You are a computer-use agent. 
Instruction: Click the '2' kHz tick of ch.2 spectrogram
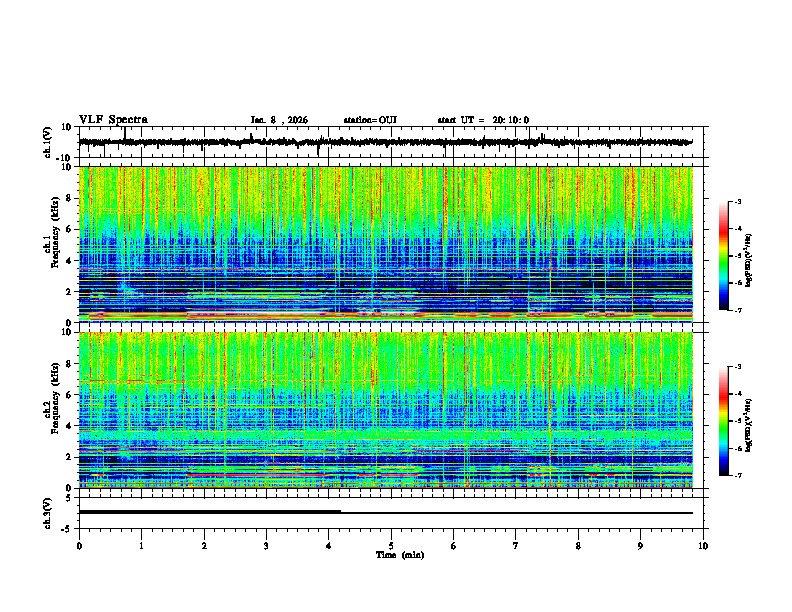(x=69, y=457)
